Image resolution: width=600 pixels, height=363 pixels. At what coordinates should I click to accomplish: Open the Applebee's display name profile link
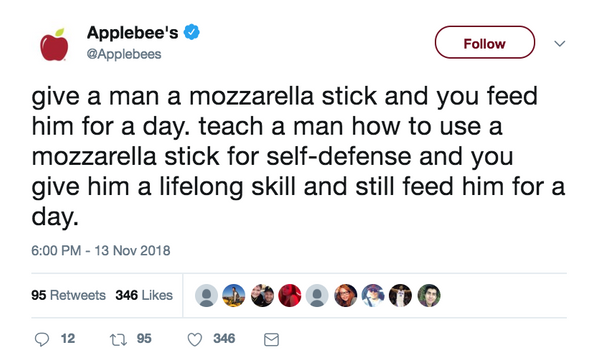(x=132, y=33)
